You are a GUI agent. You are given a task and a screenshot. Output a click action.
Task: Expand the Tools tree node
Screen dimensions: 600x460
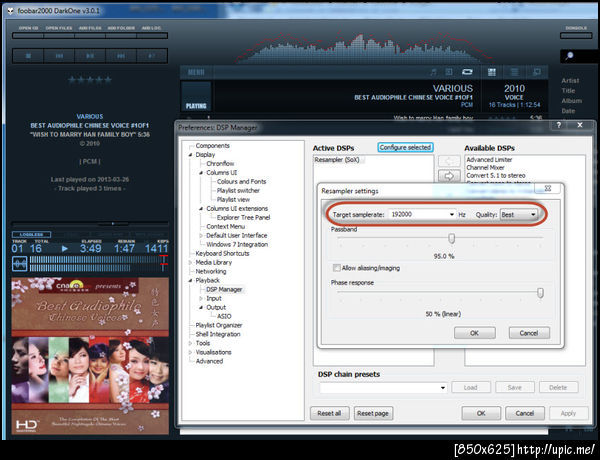point(190,343)
